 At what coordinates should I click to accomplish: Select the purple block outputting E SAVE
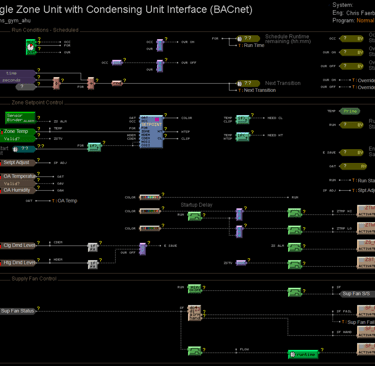tap(143, 249)
